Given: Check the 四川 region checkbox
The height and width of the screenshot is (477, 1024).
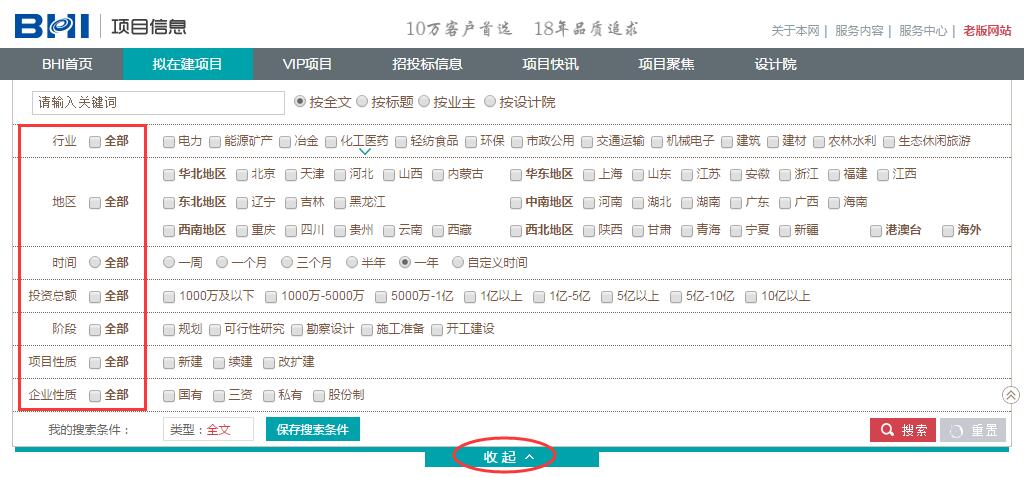Looking at the screenshot, I should point(291,231).
